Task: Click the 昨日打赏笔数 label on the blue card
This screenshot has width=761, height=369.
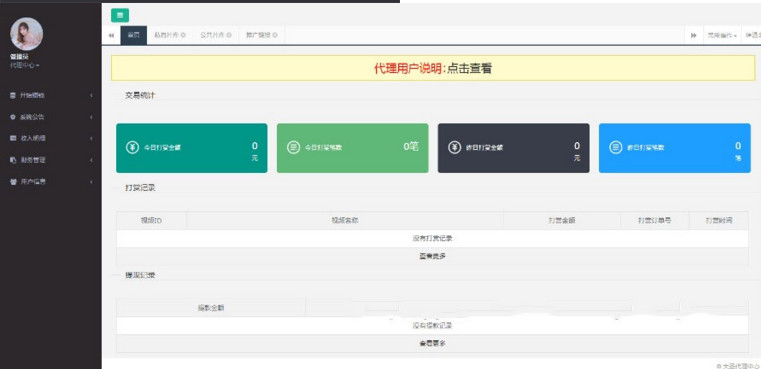Action: 645,148
